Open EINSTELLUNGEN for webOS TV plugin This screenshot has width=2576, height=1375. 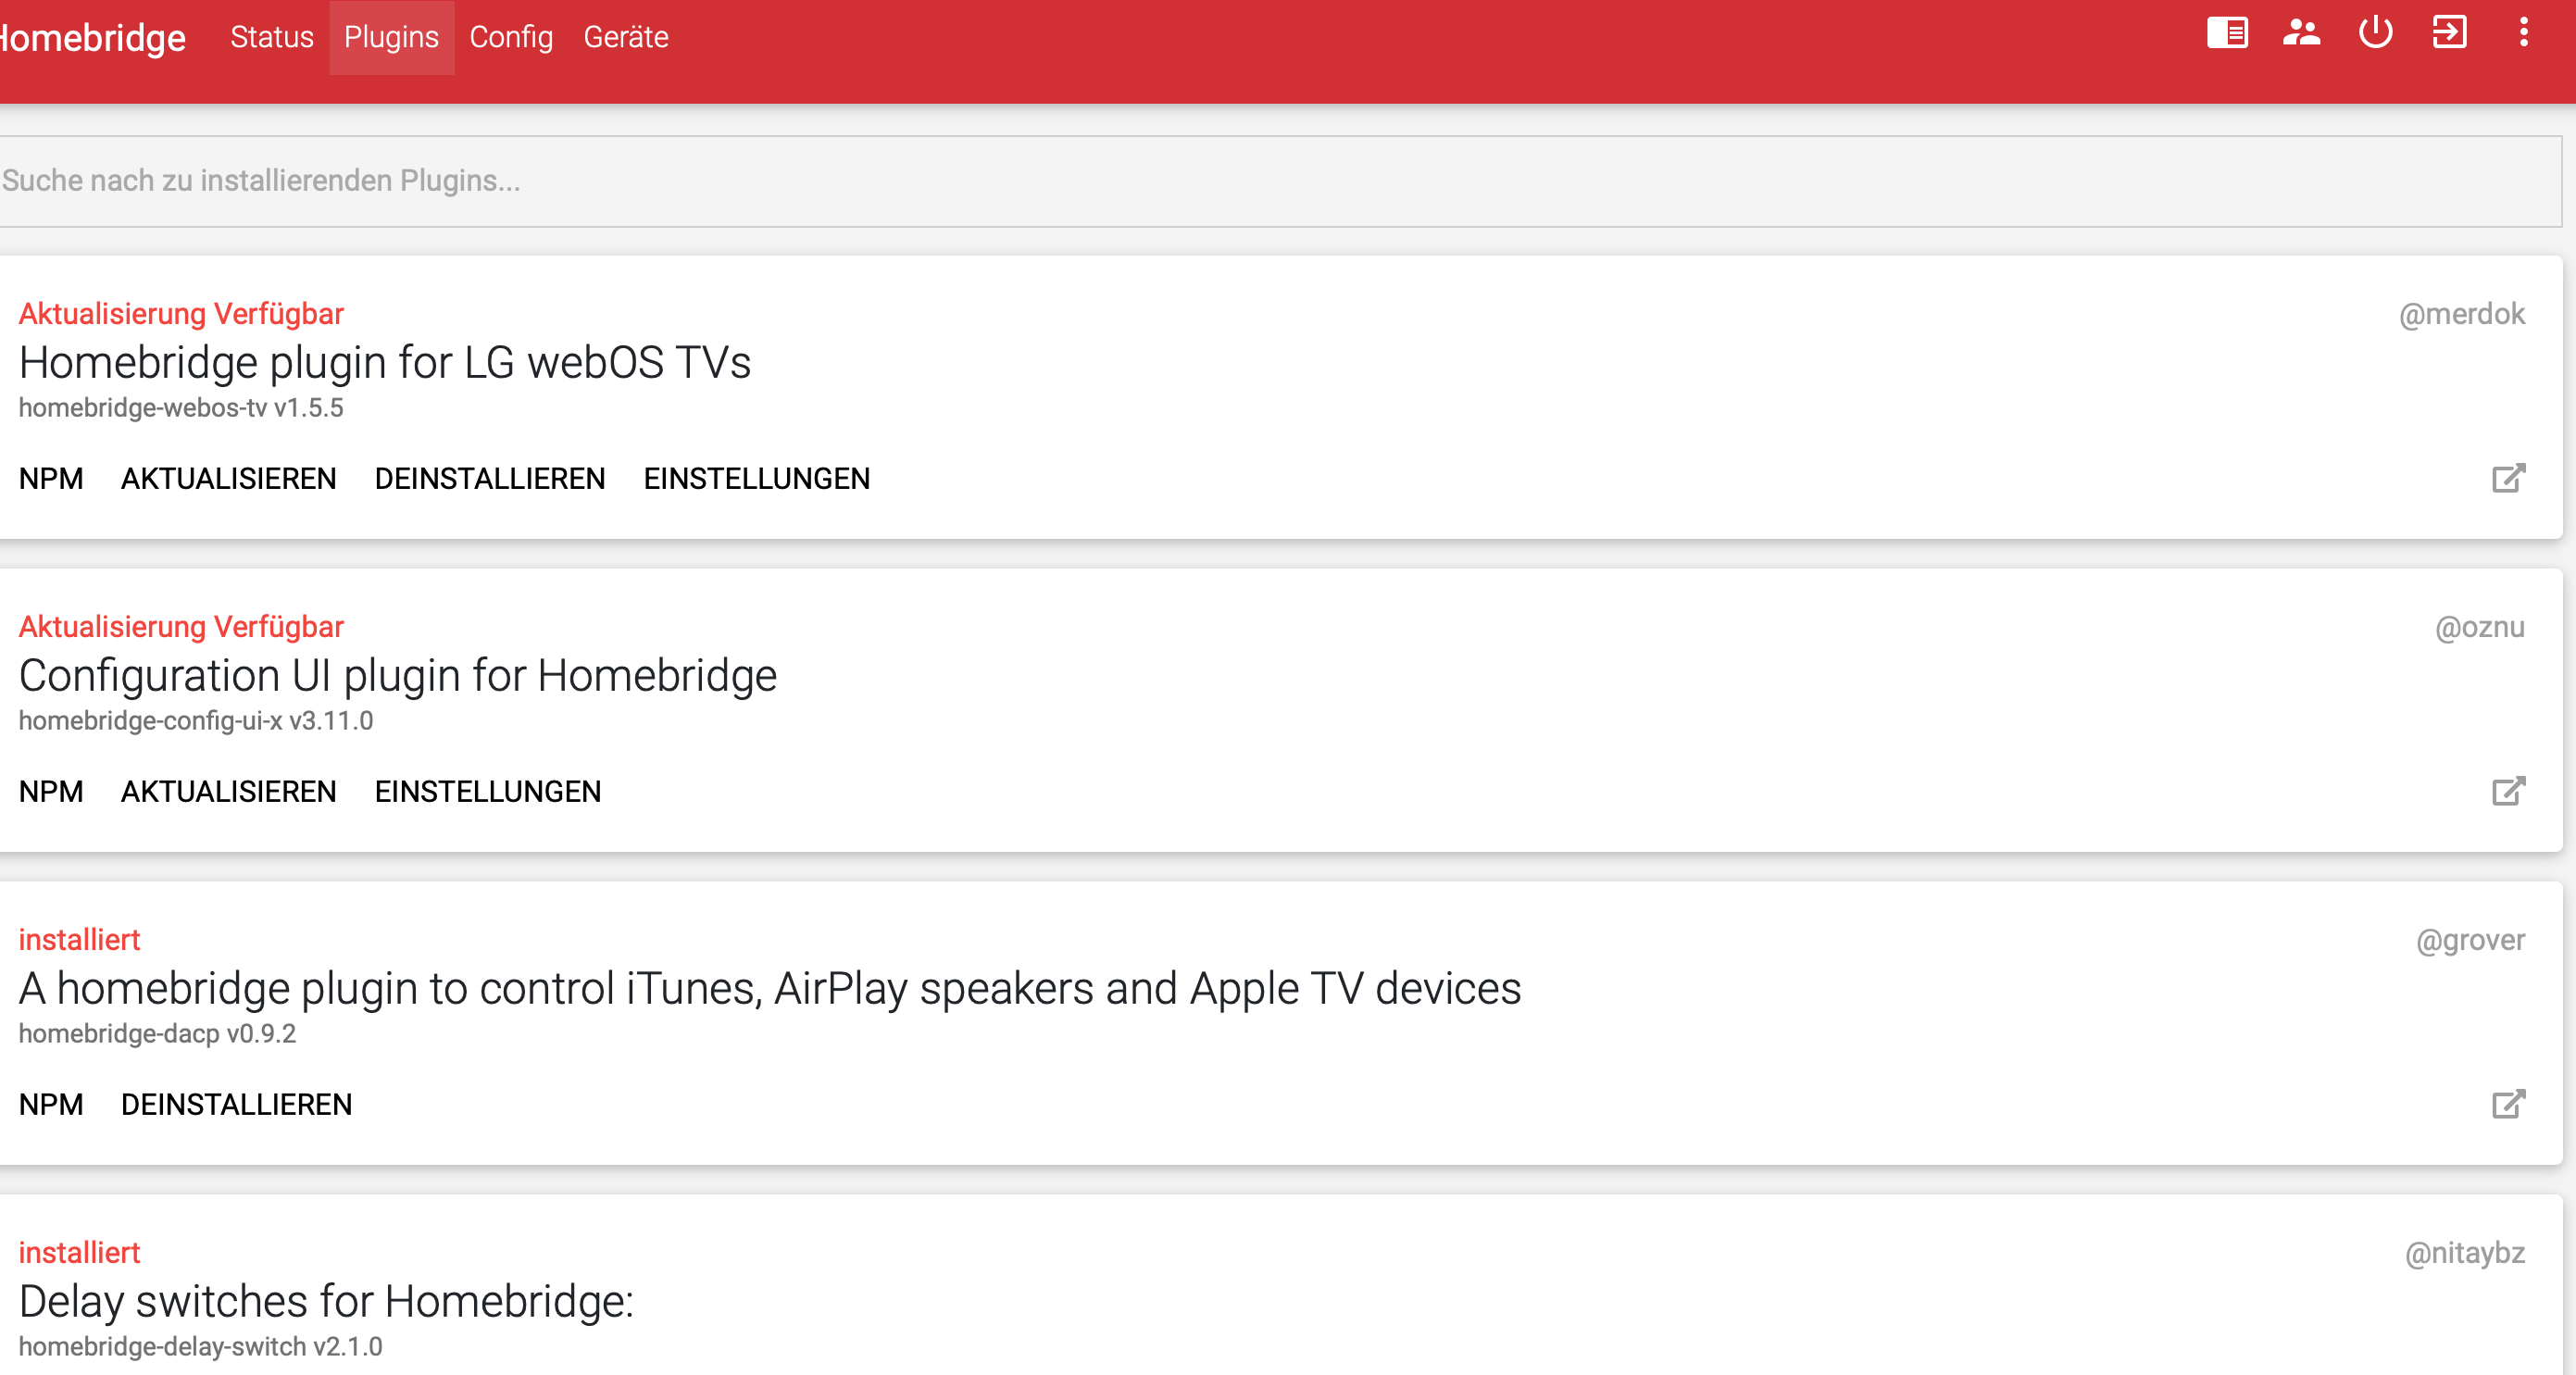[756, 479]
